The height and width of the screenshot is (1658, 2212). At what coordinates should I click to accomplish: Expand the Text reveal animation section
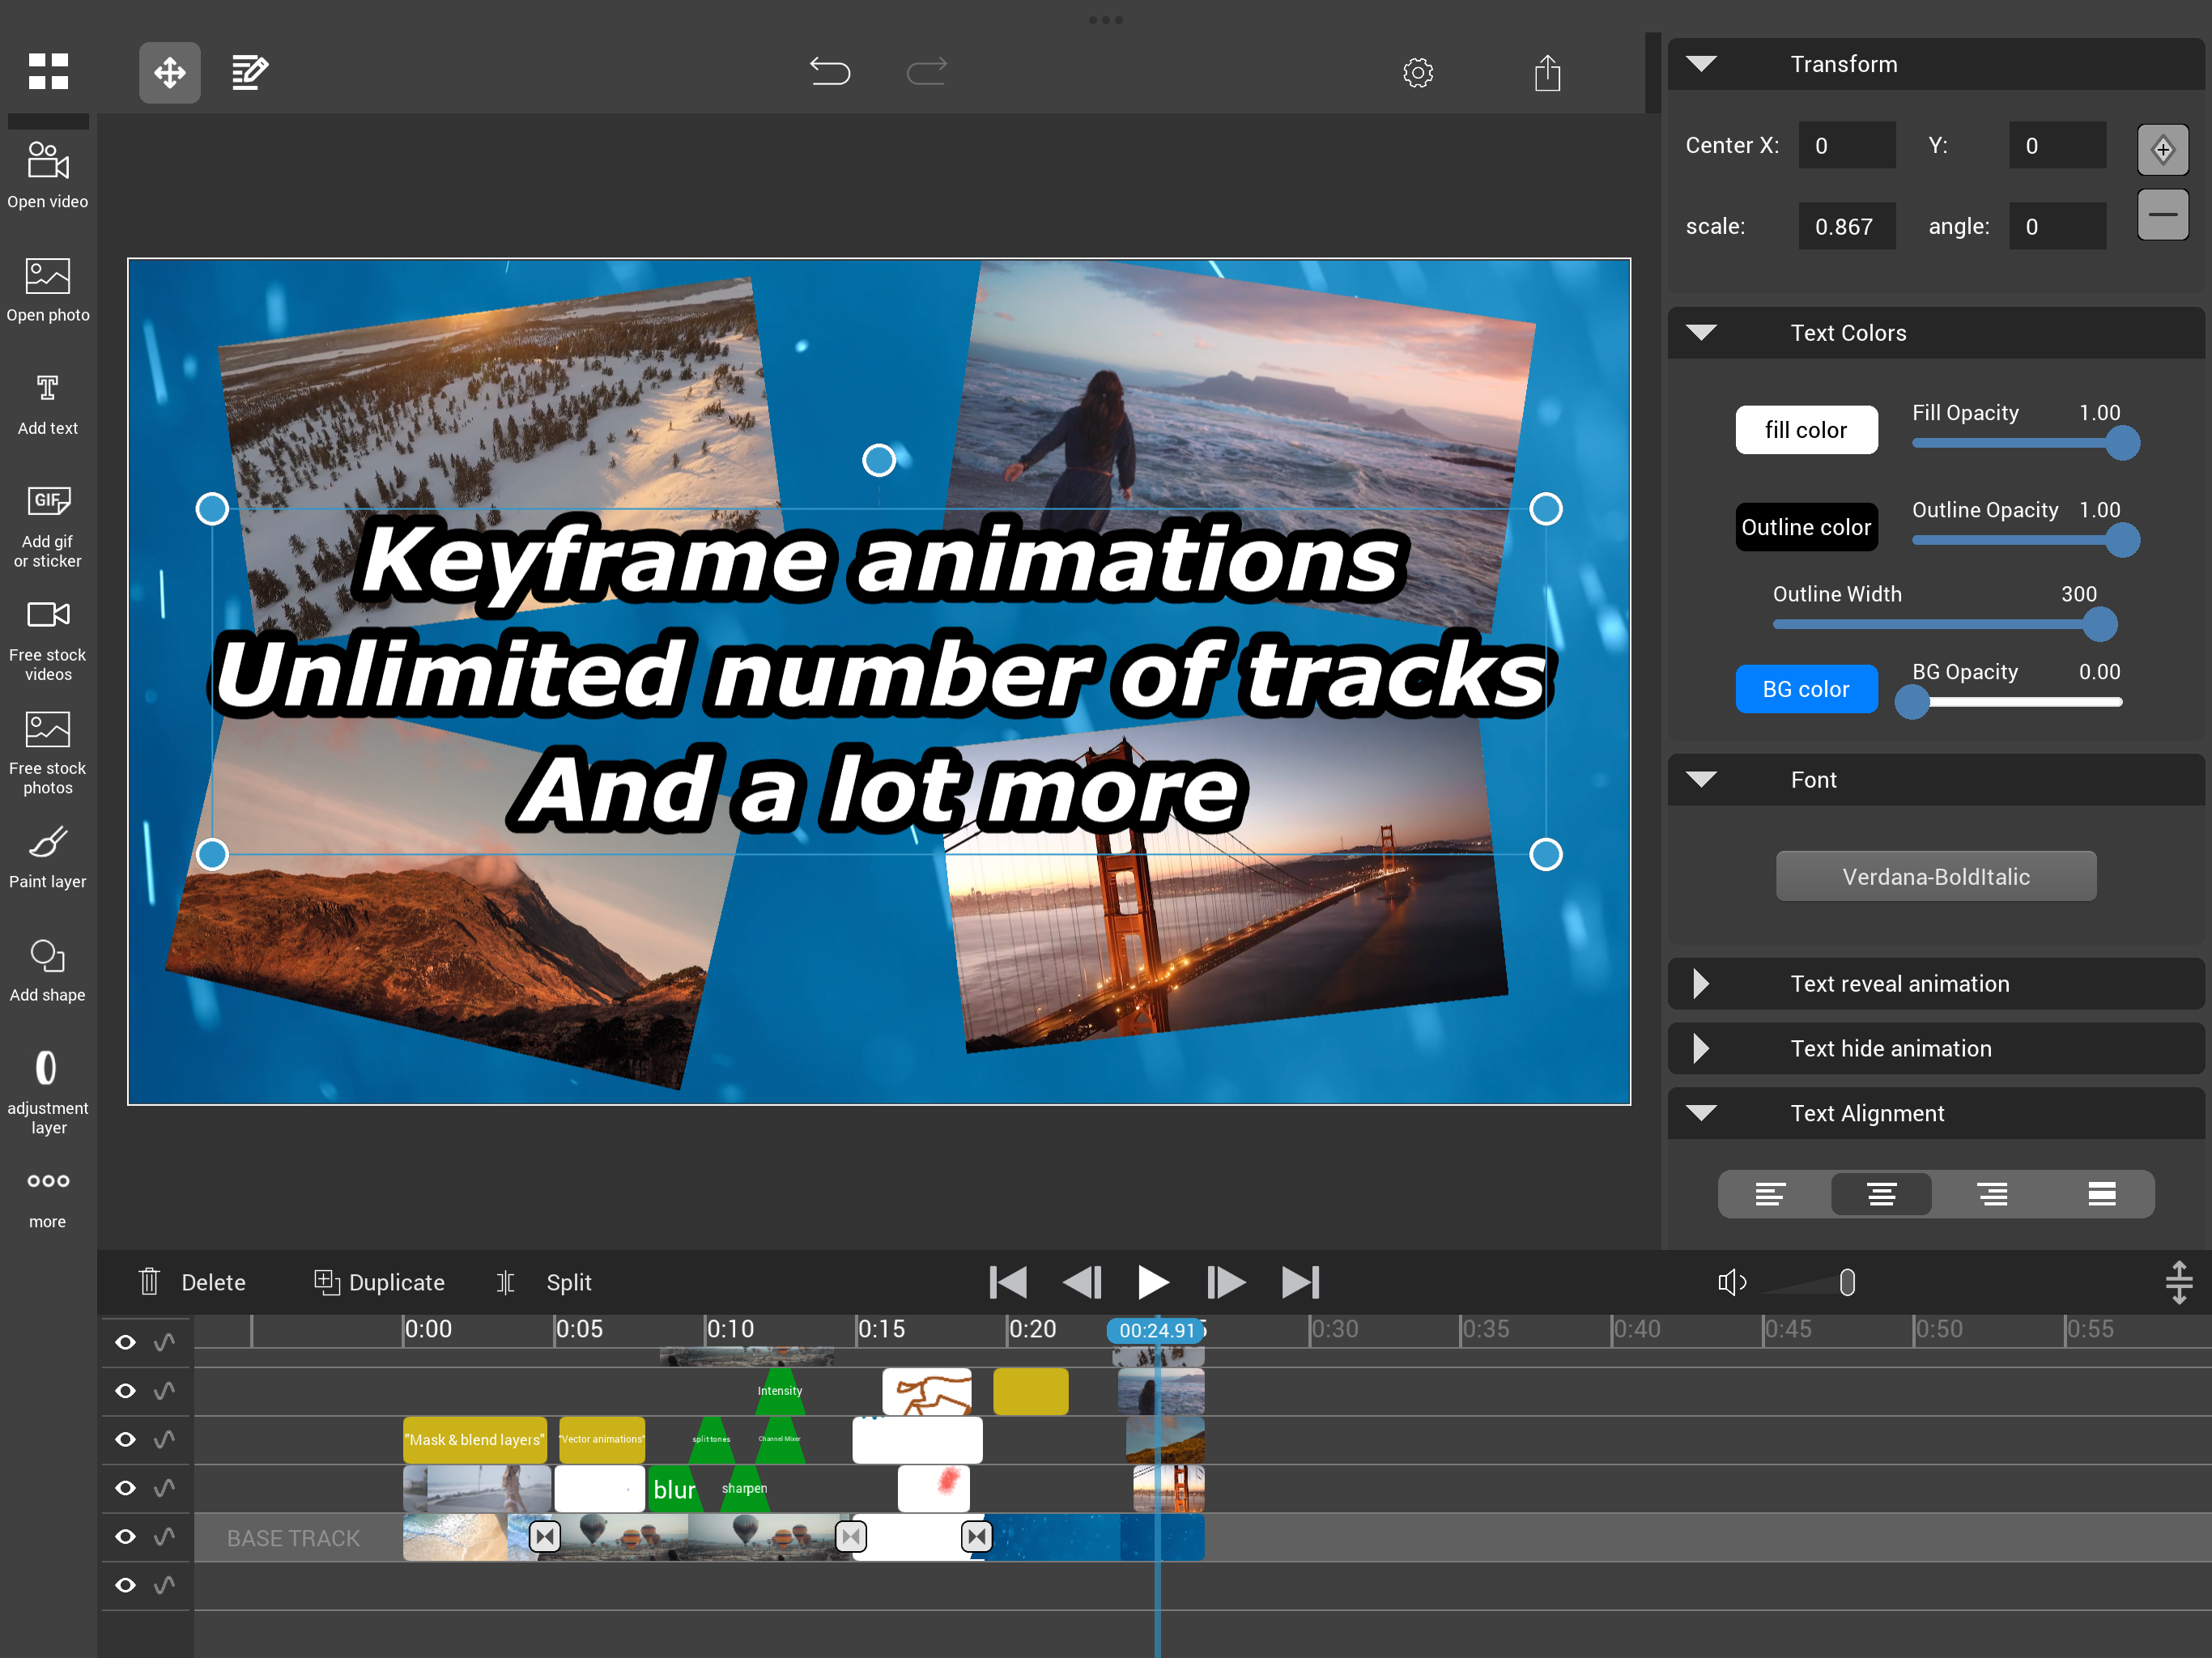click(x=1700, y=984)
